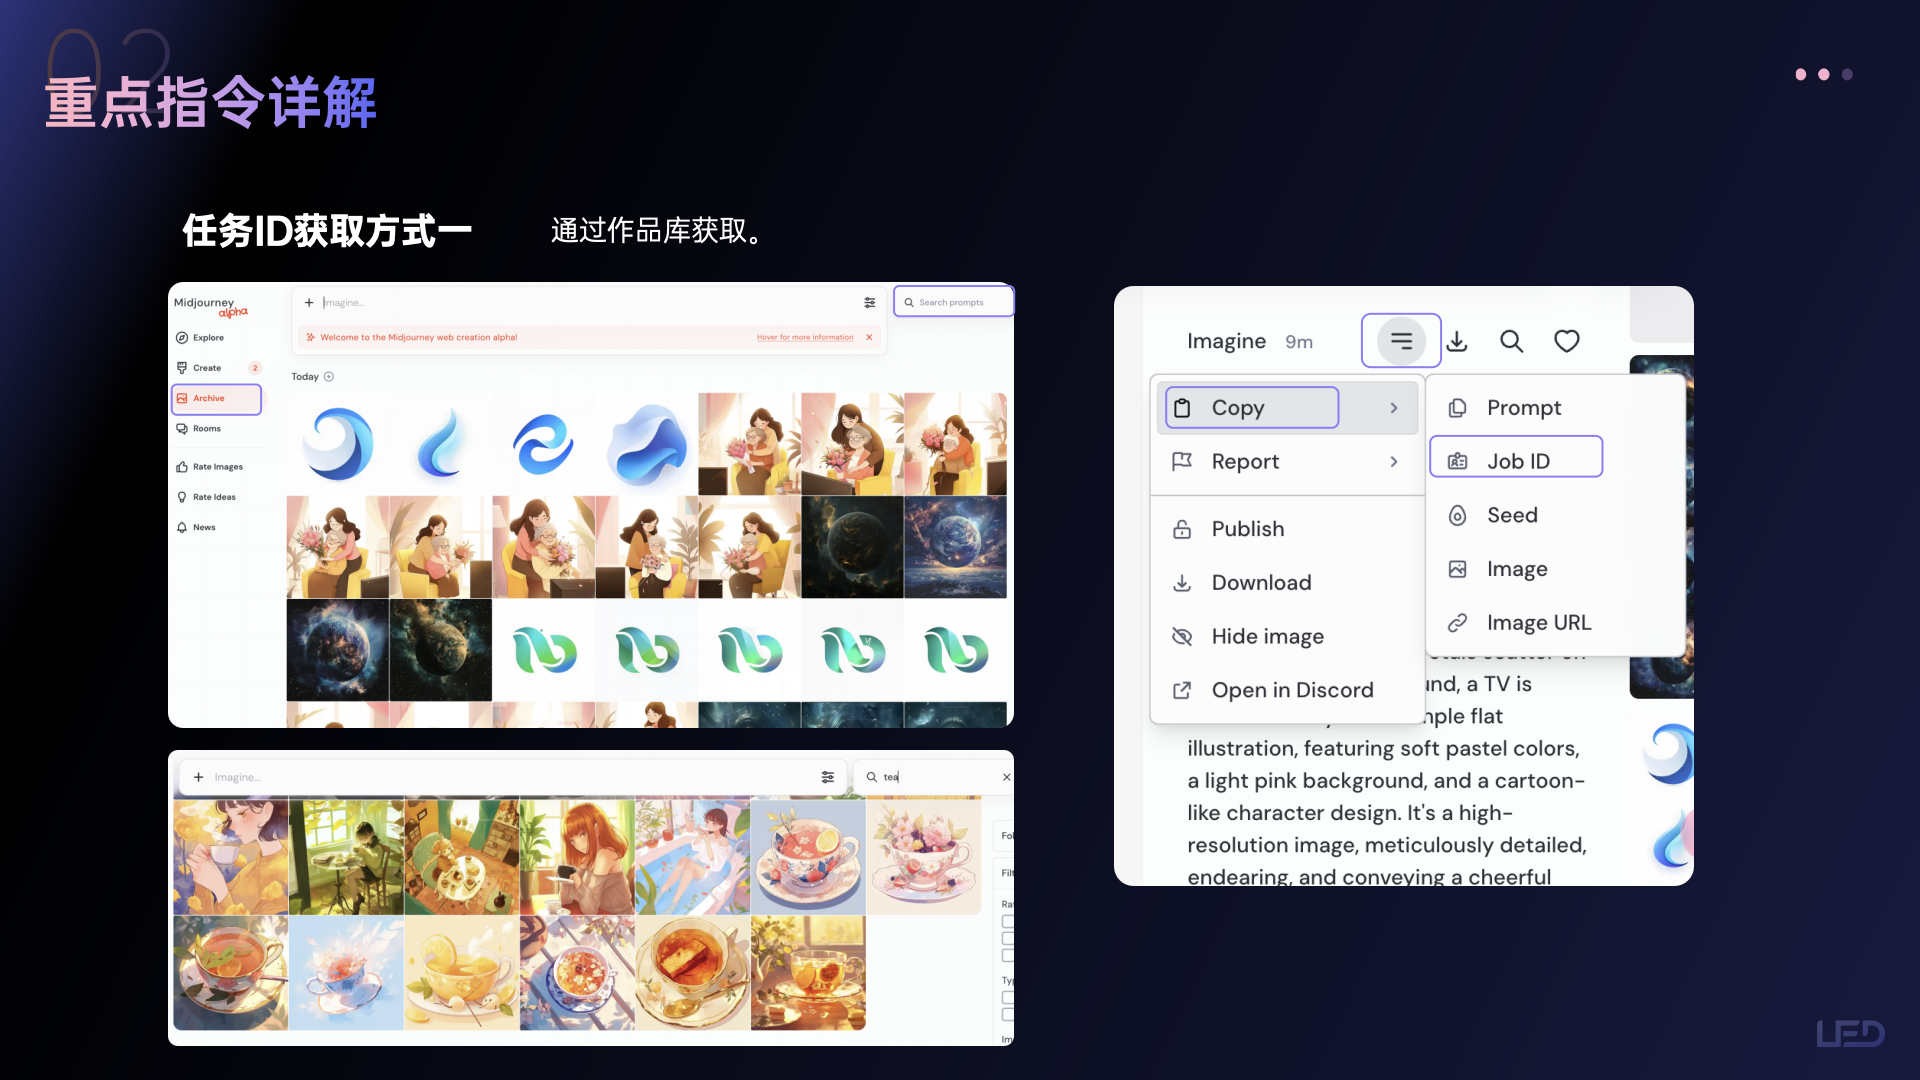Click the plus icon beside Today

pos(329,377)
